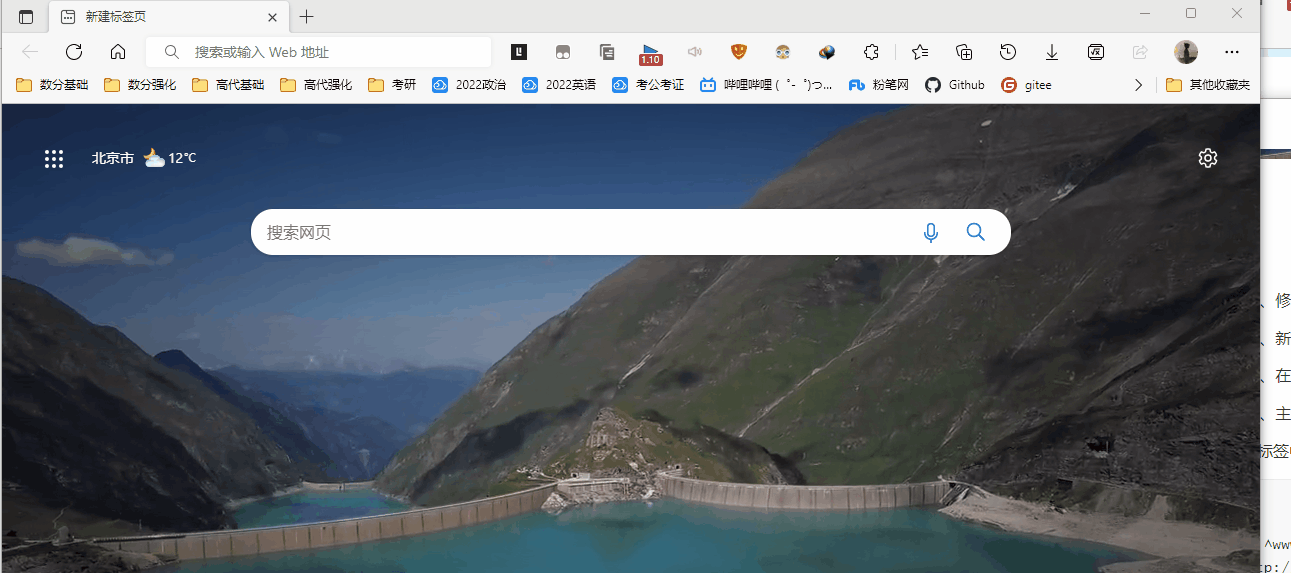Expand the hidden bookmarks overflow chevron
This screenshot has width=1291, height=573.
click(1138, 85)
